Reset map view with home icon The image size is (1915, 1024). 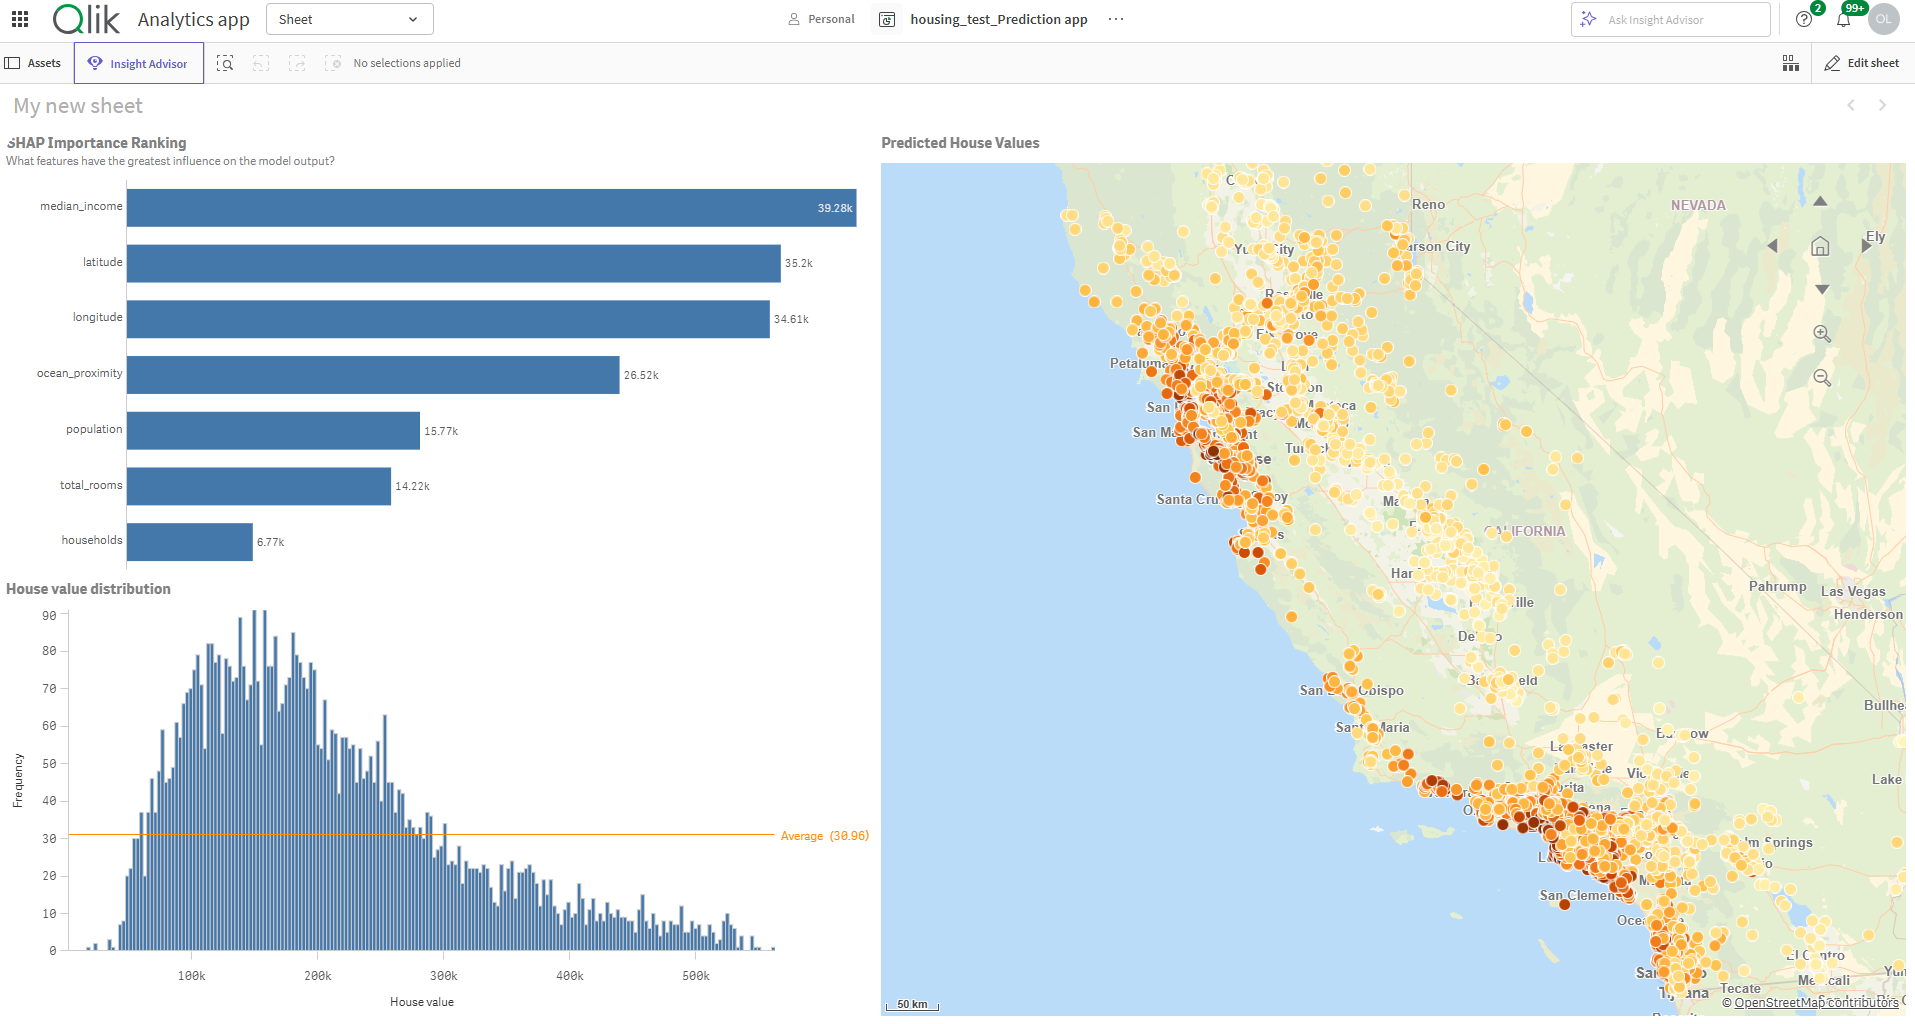click(1820, 246)
